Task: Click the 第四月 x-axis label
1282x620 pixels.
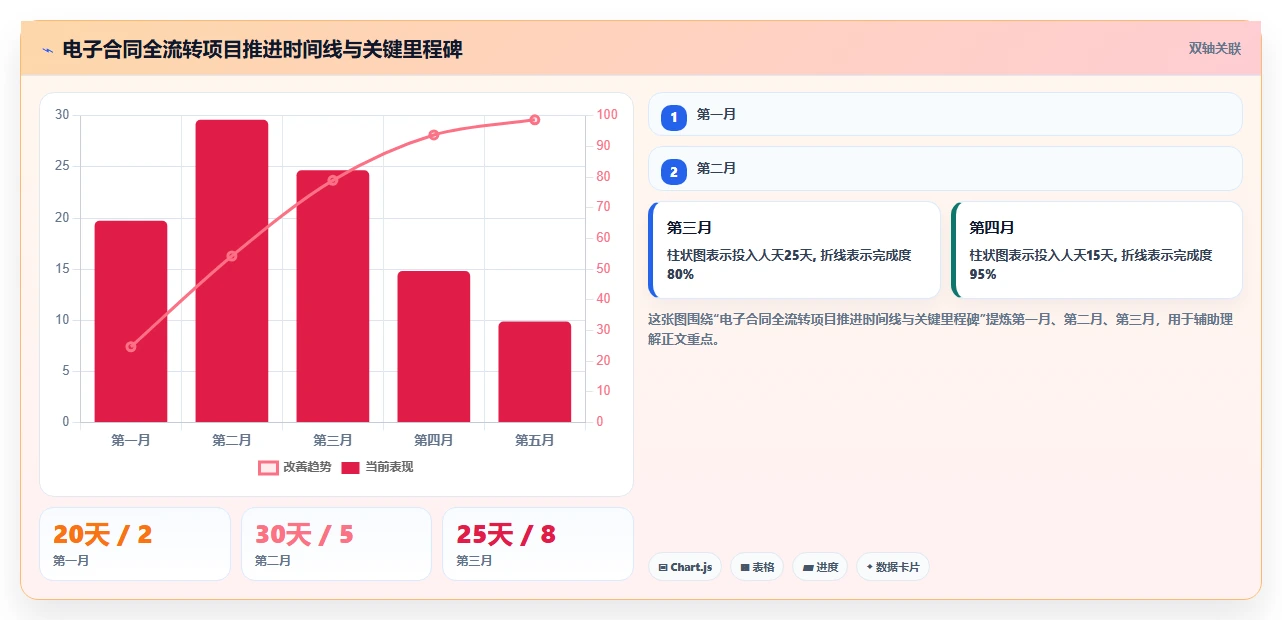Action: [x=434, y=440]
